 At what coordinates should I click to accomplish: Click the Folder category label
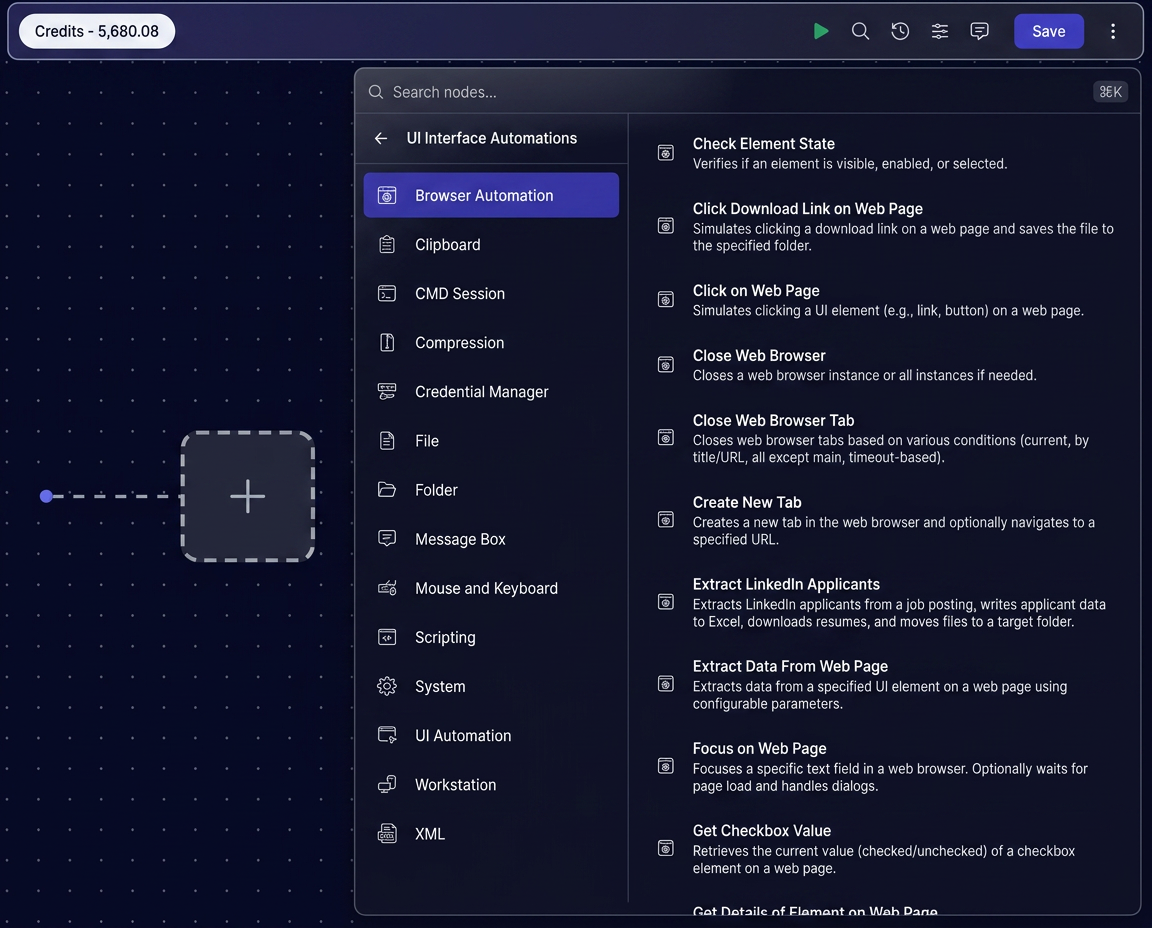[x=436, y=490]
